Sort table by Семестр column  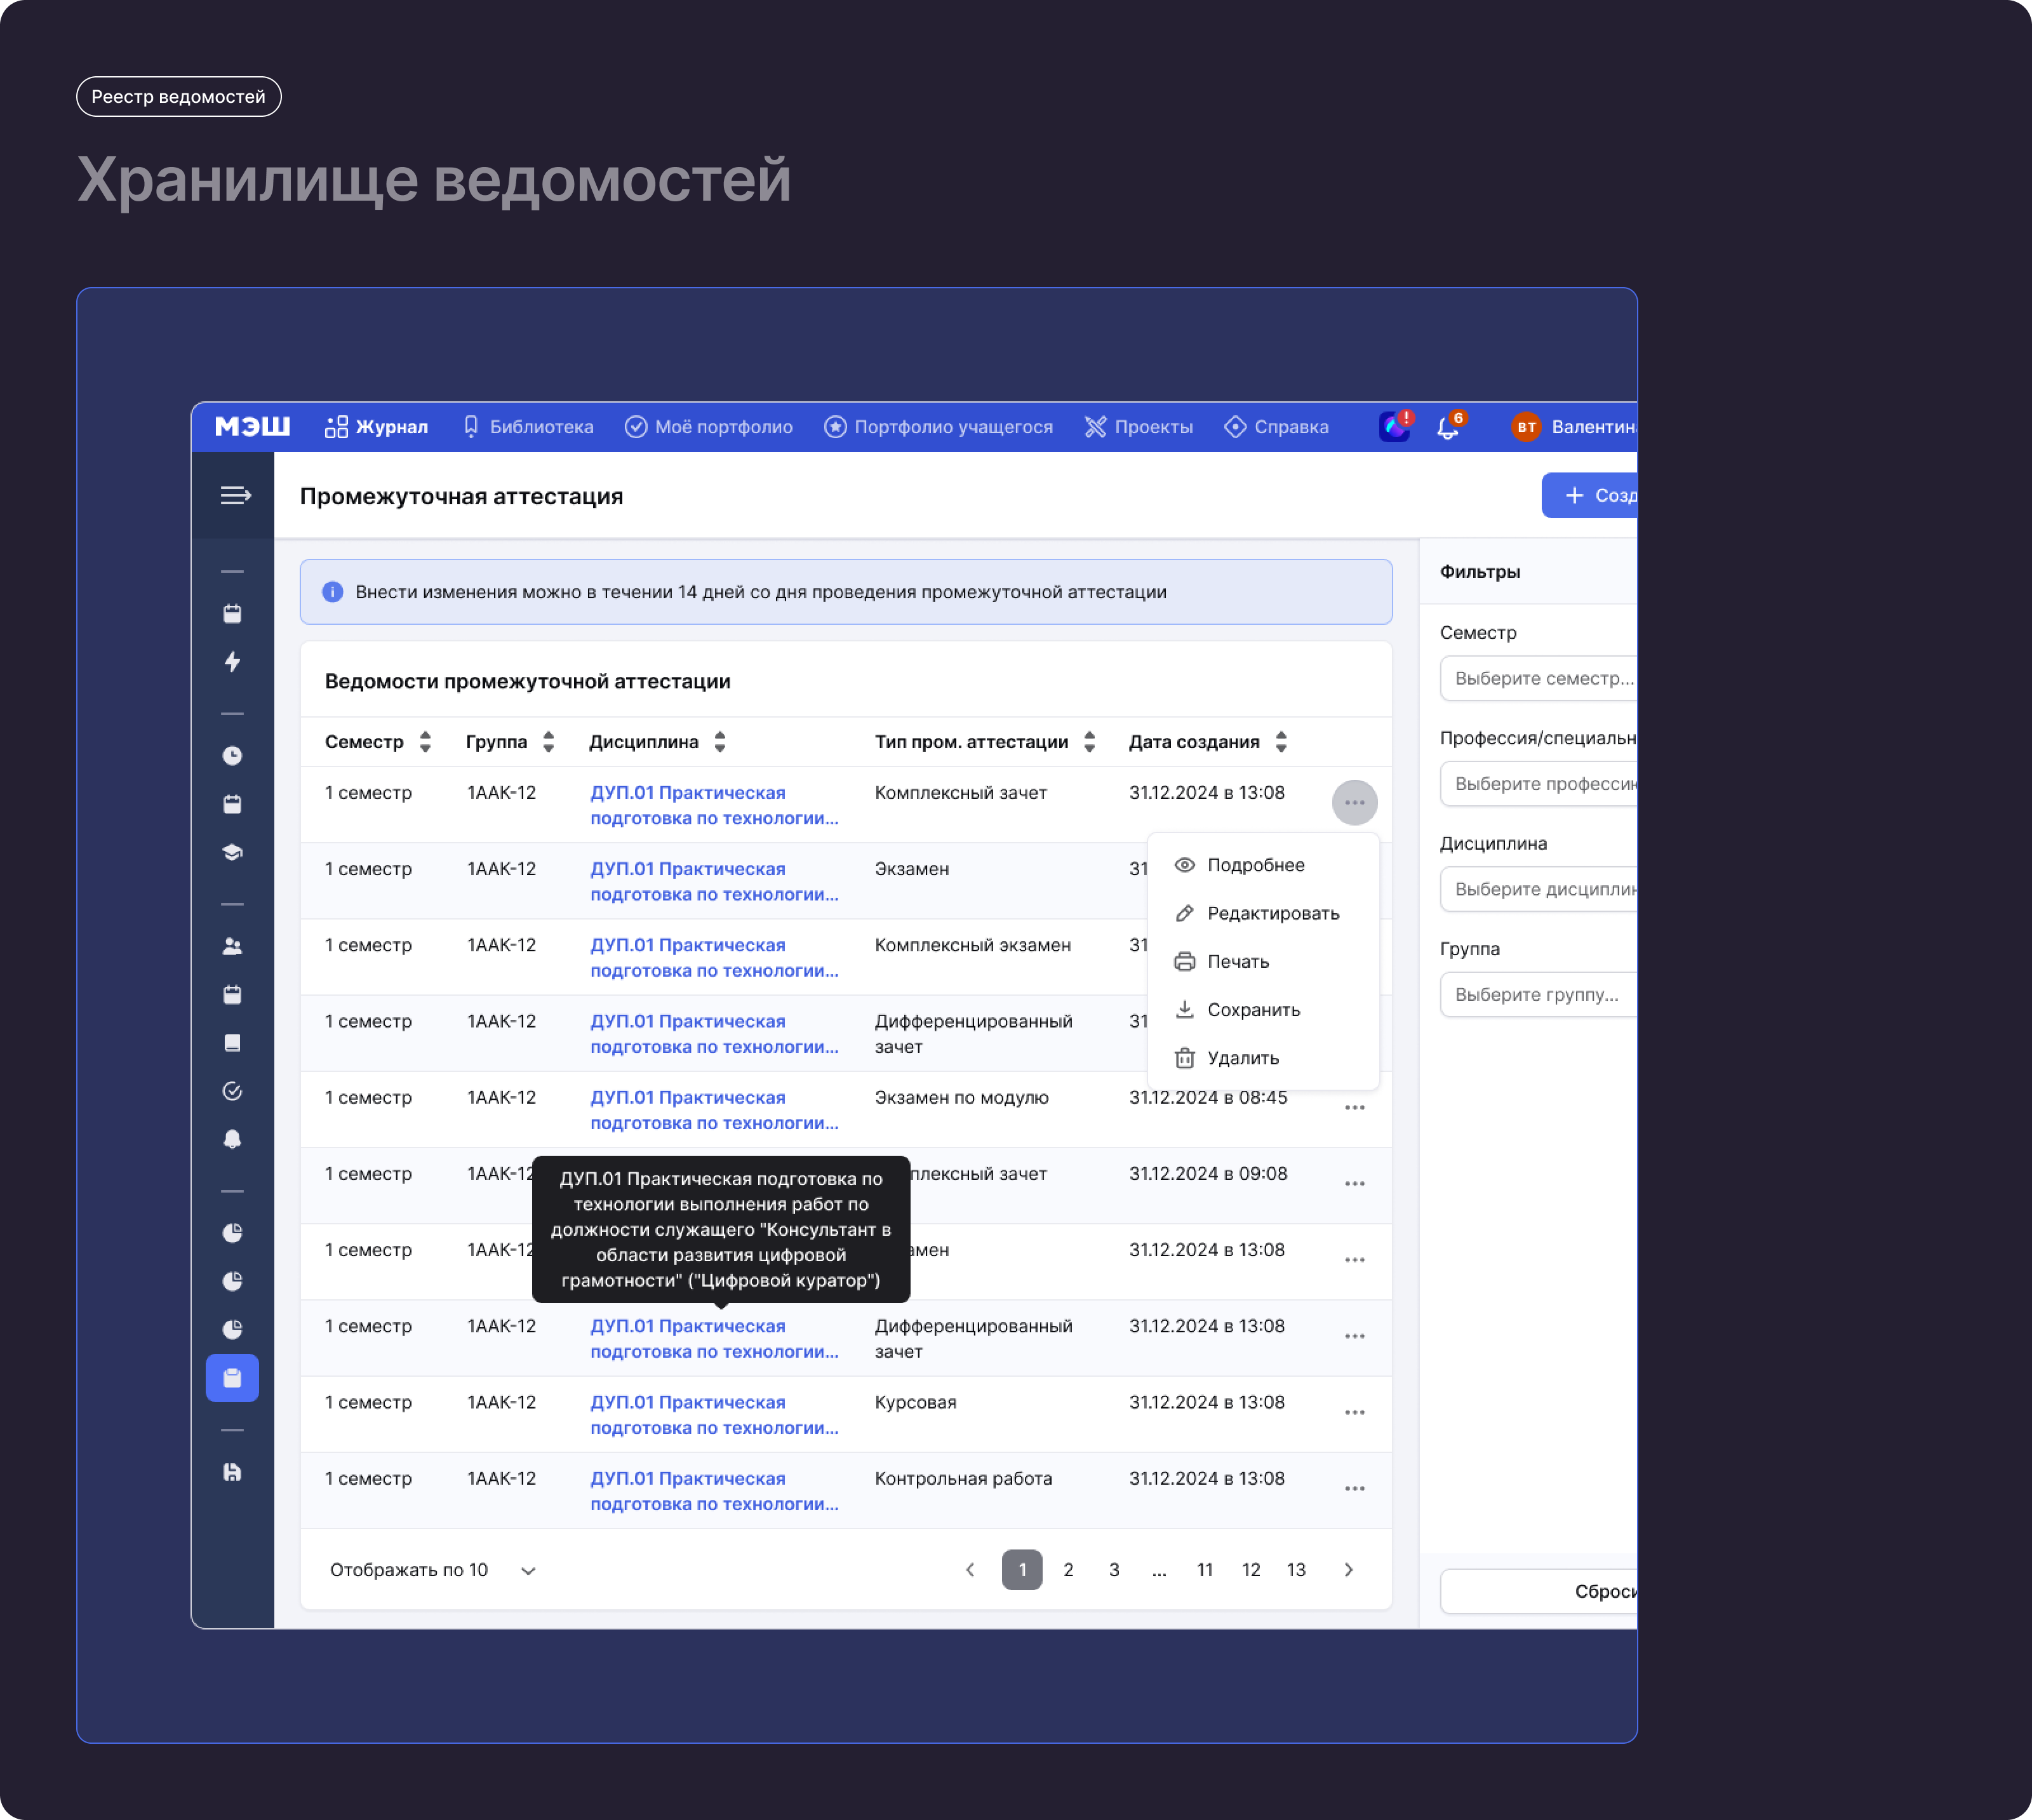tap(425, 742)
